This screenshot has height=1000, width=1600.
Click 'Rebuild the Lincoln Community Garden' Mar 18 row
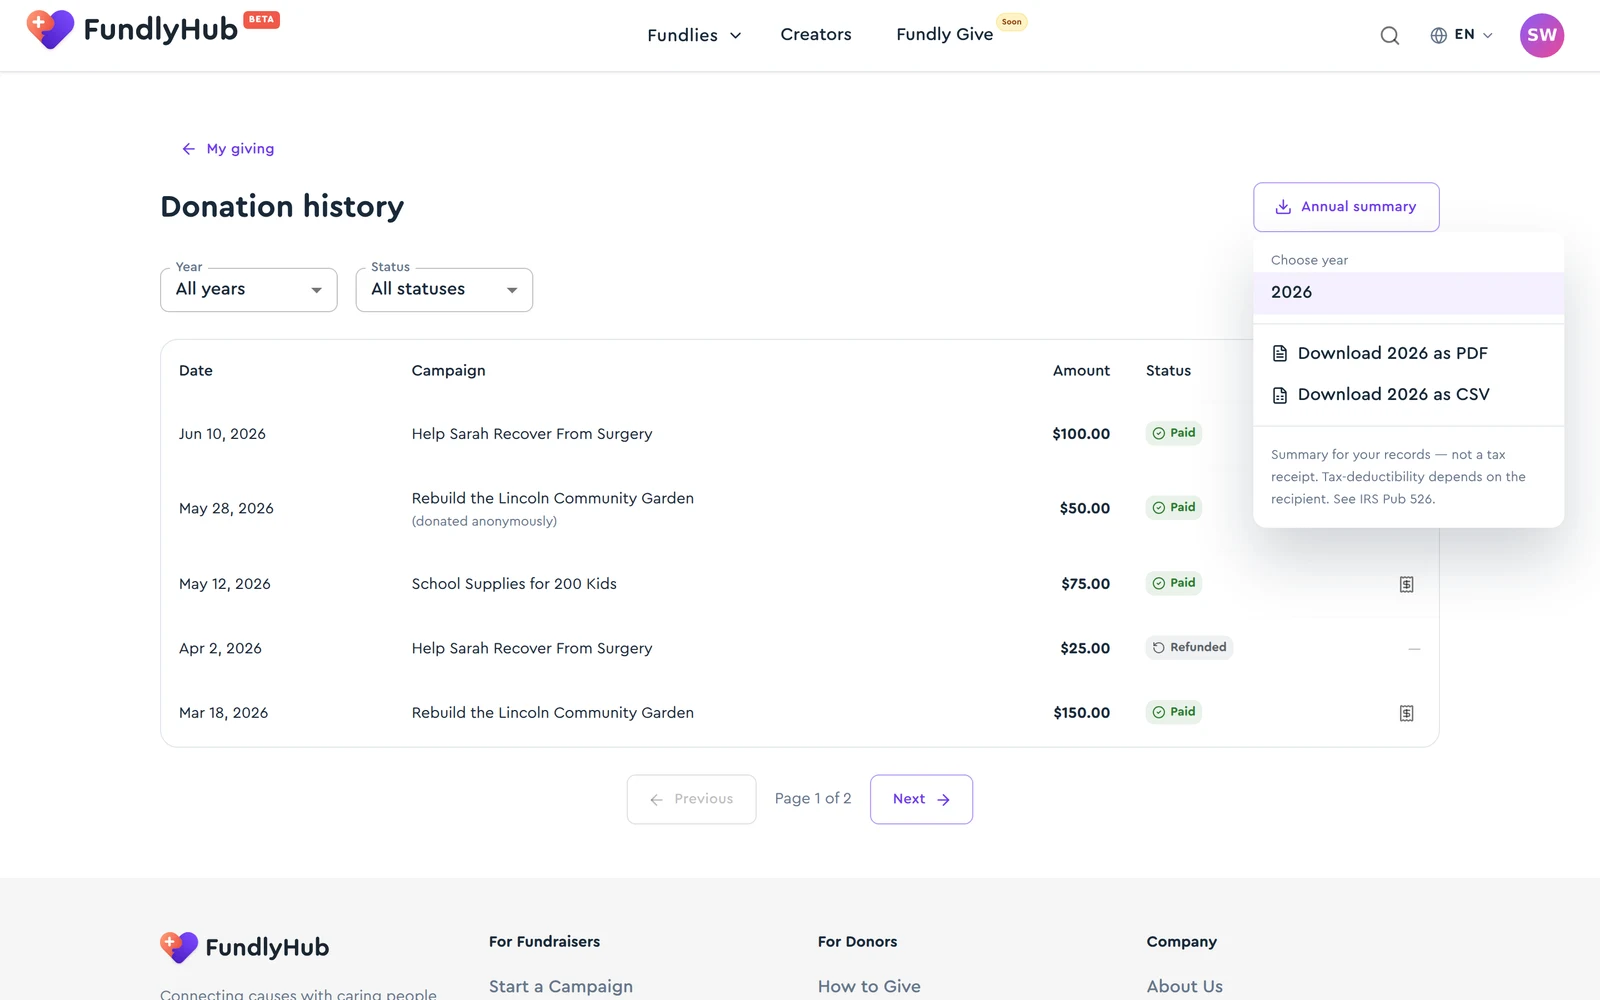tap(553, 713)
